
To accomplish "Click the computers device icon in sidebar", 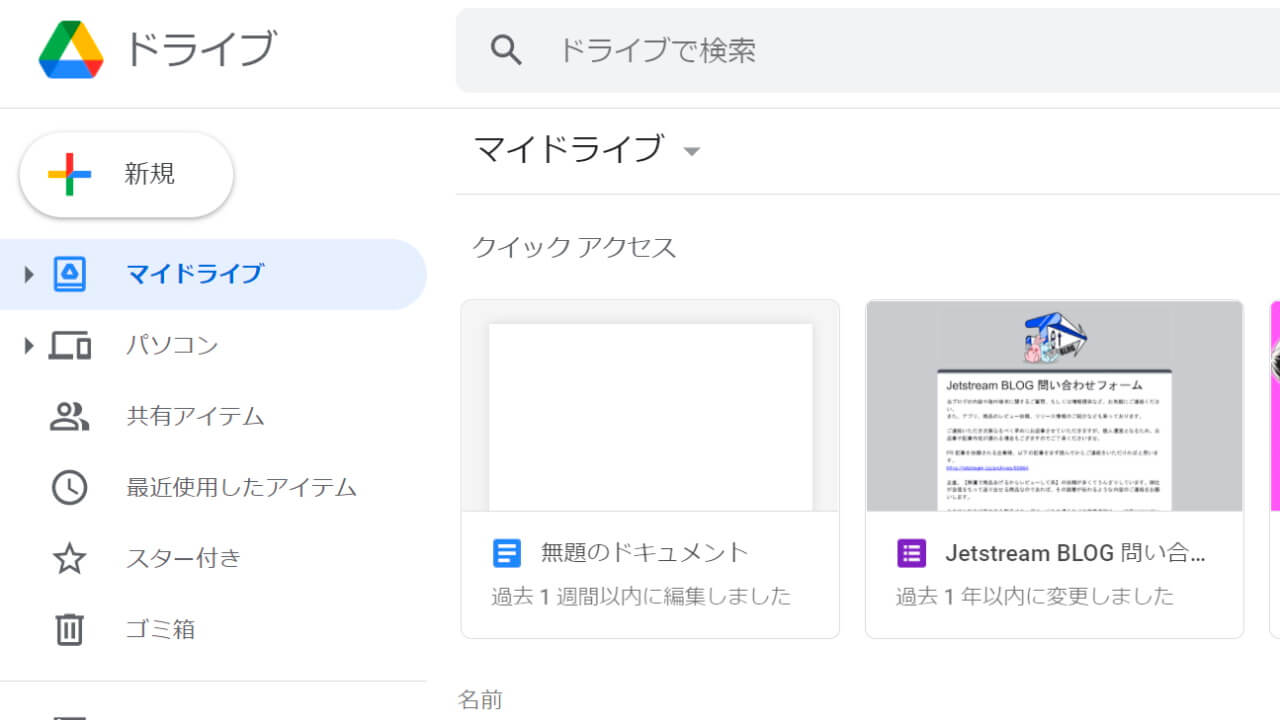I will [69, 346].
